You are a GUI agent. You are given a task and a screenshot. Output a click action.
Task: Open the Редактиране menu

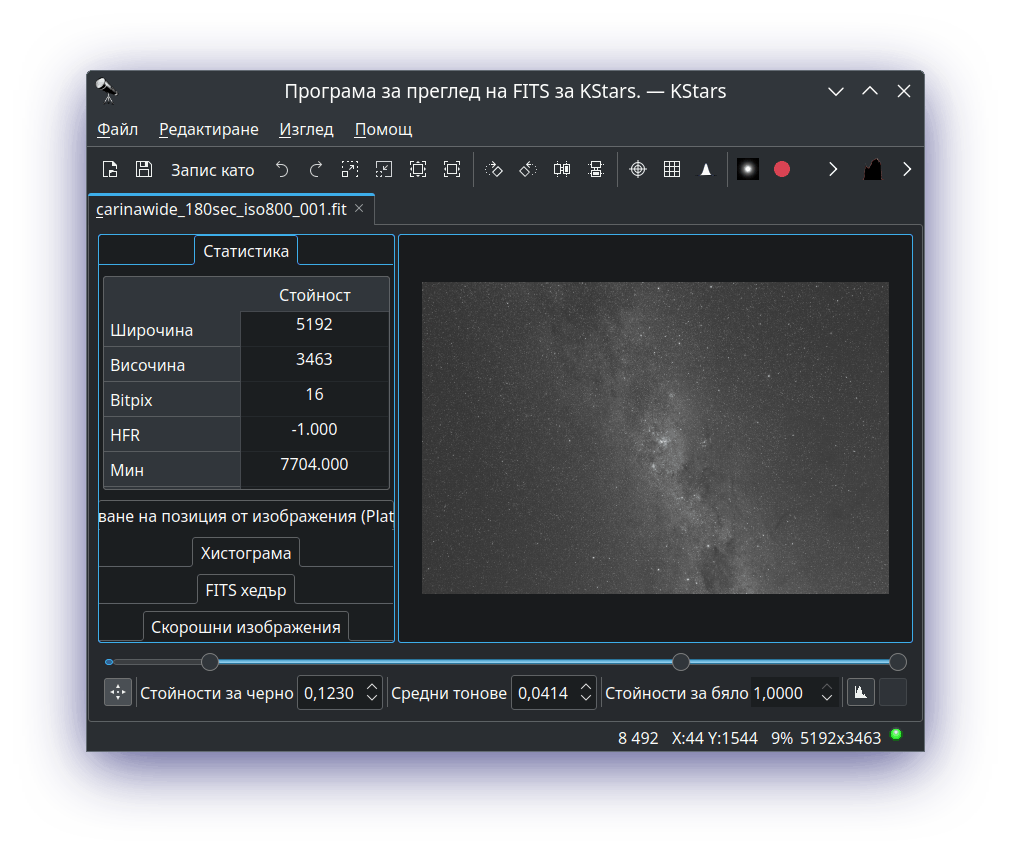(x=208, y=129)
